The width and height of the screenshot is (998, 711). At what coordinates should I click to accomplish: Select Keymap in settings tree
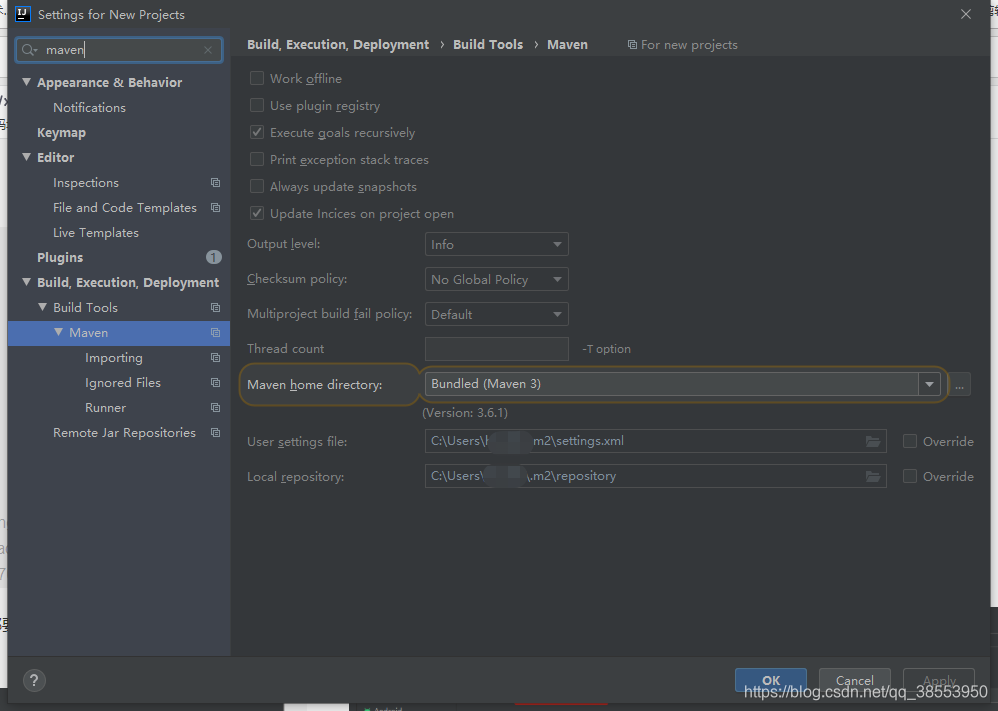(x=61, y=132)
